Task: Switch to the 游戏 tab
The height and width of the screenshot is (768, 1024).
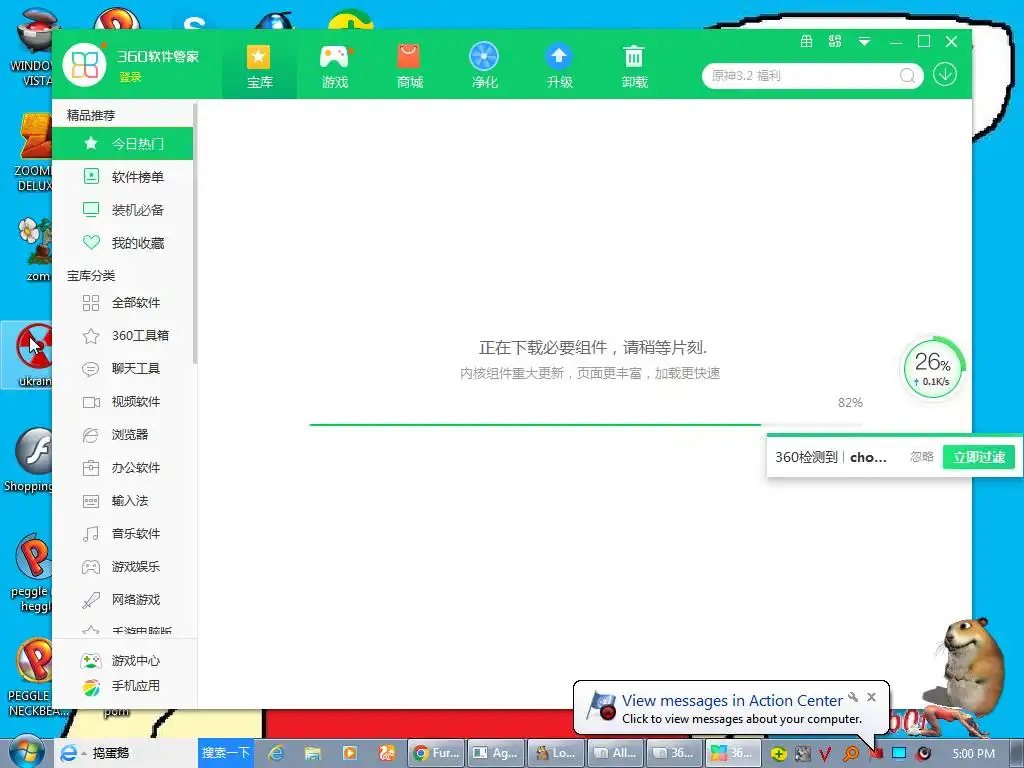Action: click(x=334, y=66)
